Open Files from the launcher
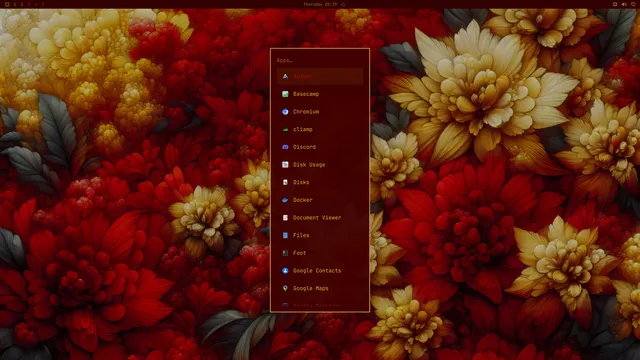640x360 pixels. point(320,235)
